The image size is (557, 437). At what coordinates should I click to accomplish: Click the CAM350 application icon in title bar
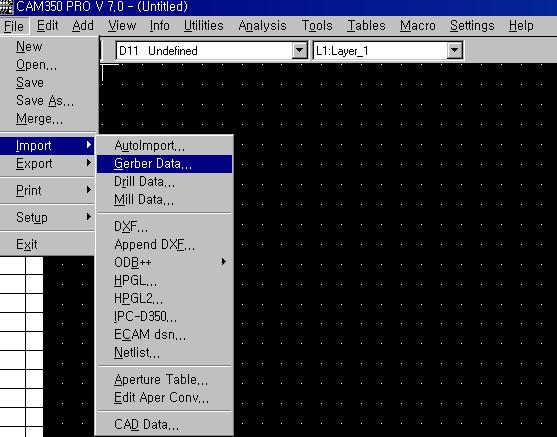[x=6, y=7]
